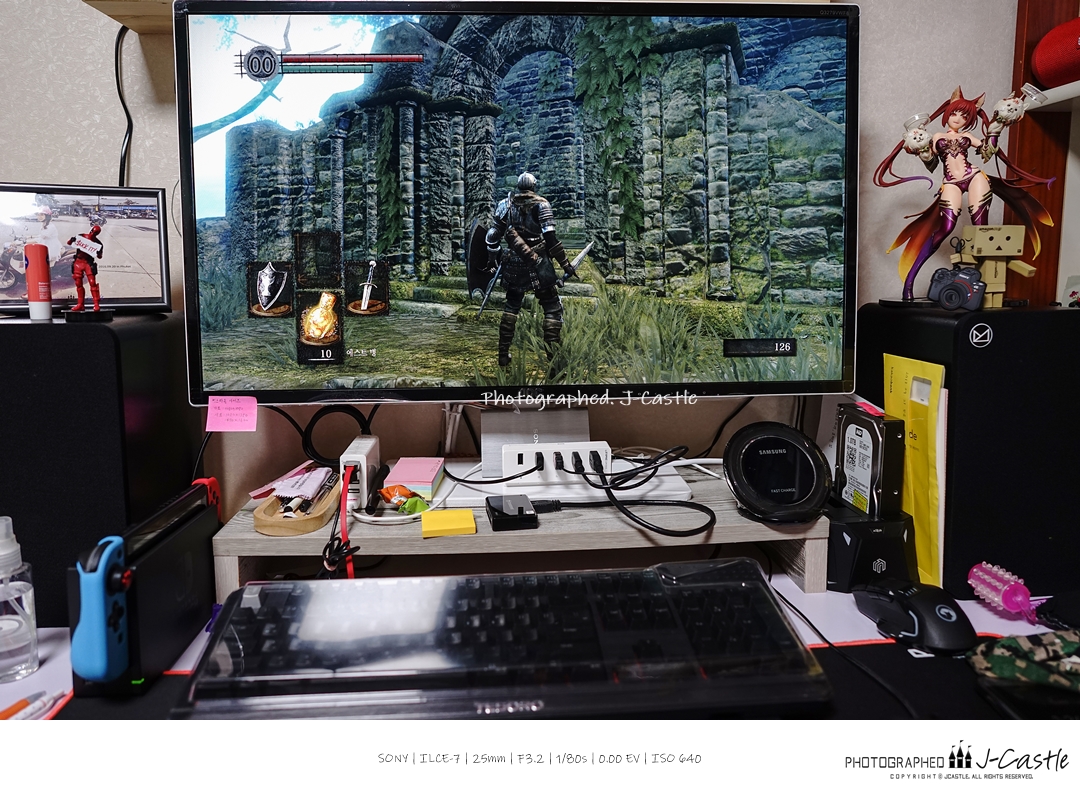Image resolution: width=1080 pixels, height=800 pixels.
Task: Select the sword icon in the right equipment slot
Action: [367, 287]
